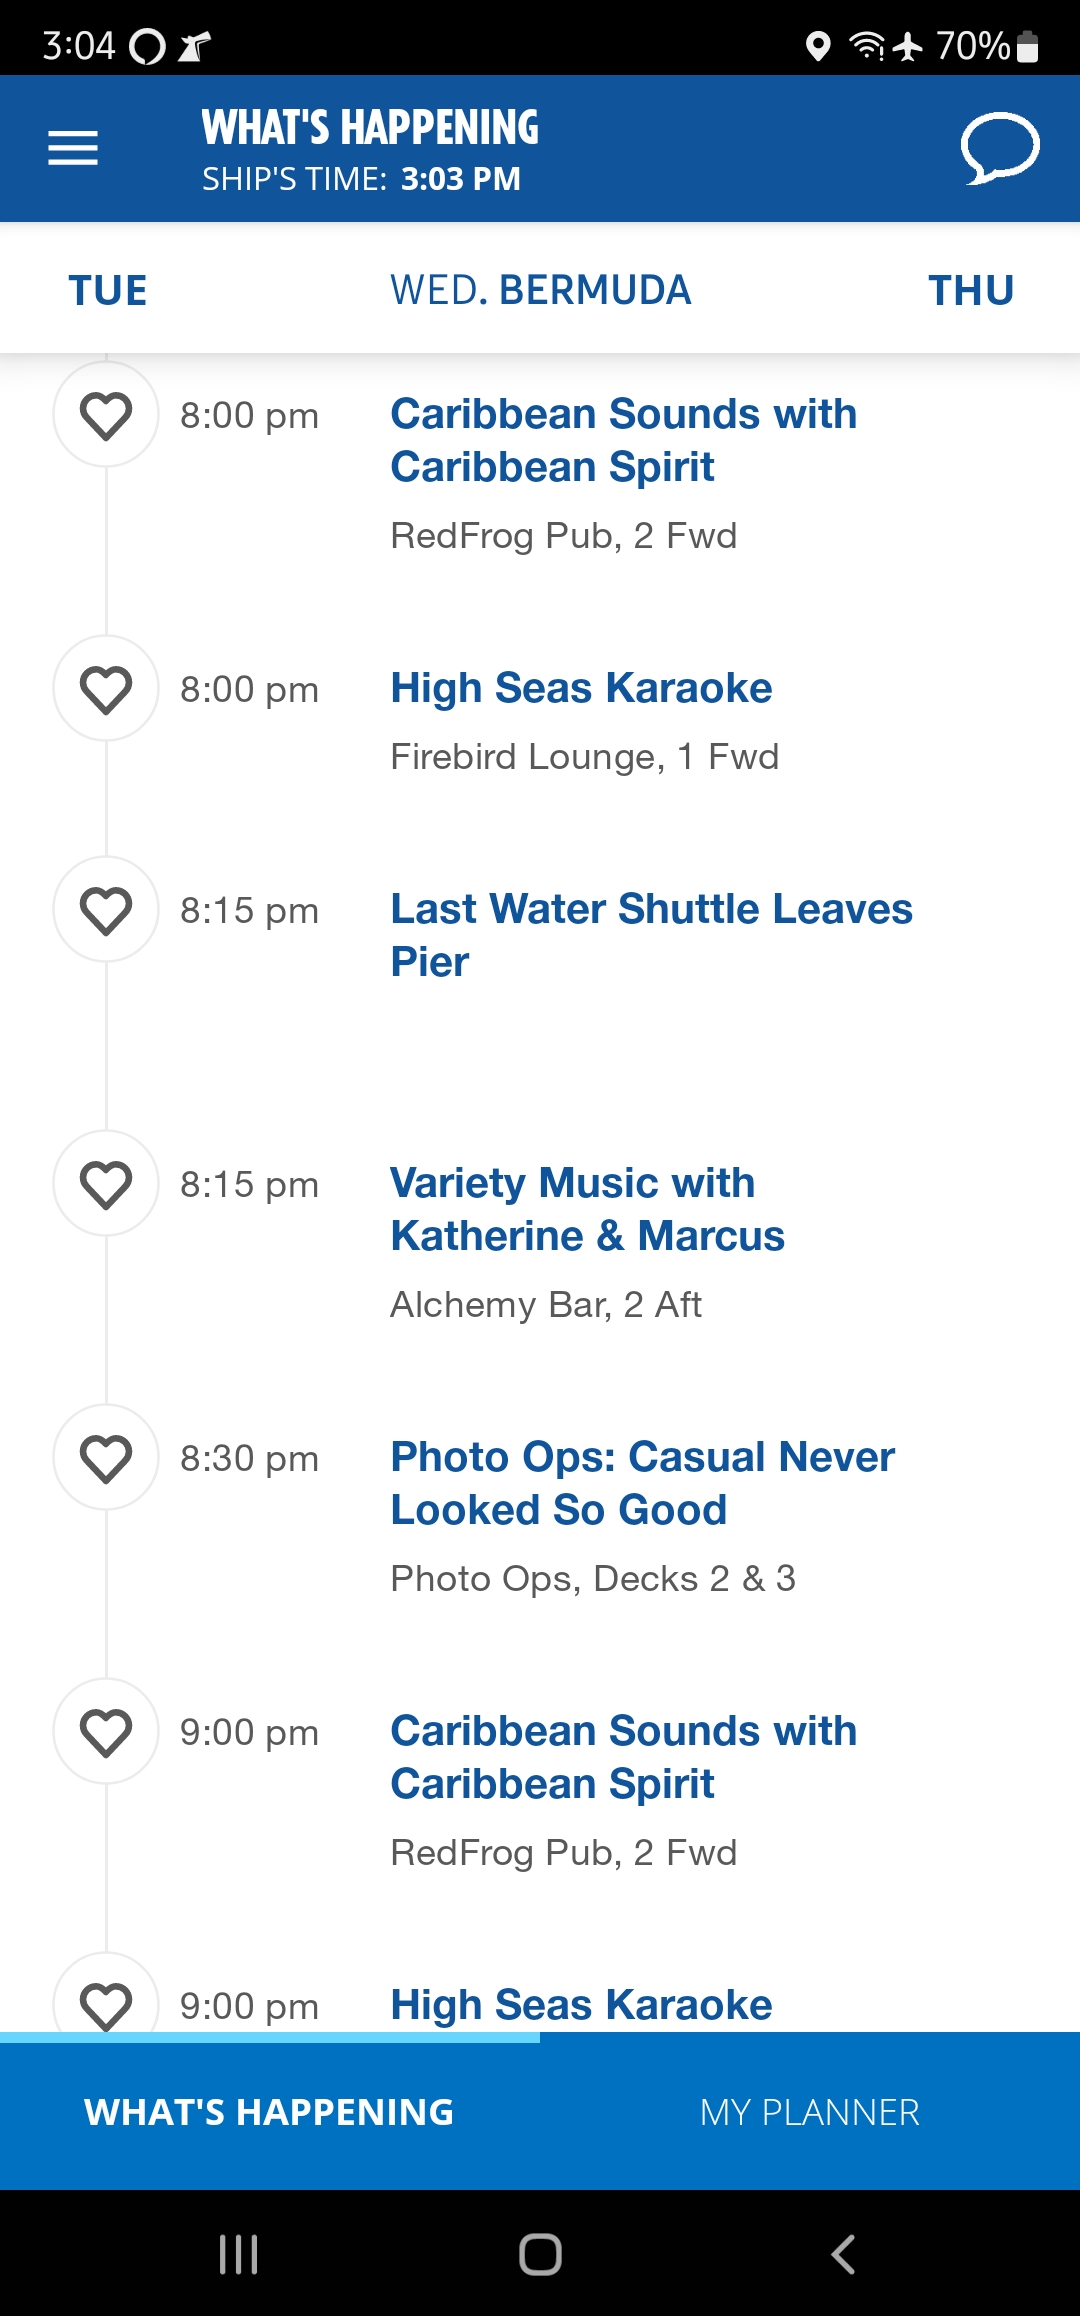
Task: Switch to the THU day tab
Action: (971, 291)
